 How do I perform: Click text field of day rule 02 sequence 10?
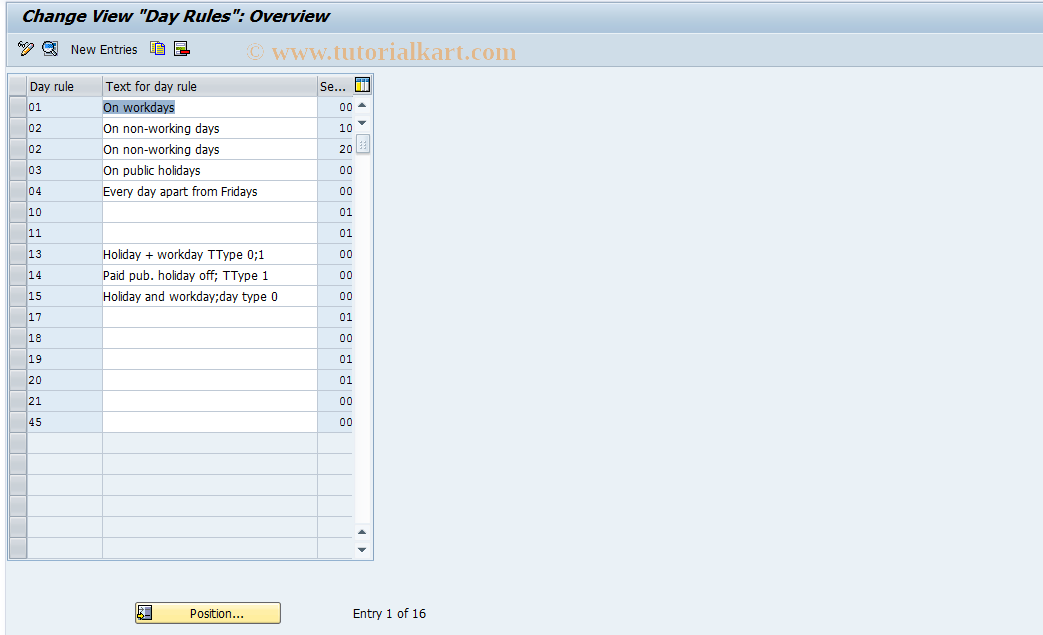[x=210, y=128]
